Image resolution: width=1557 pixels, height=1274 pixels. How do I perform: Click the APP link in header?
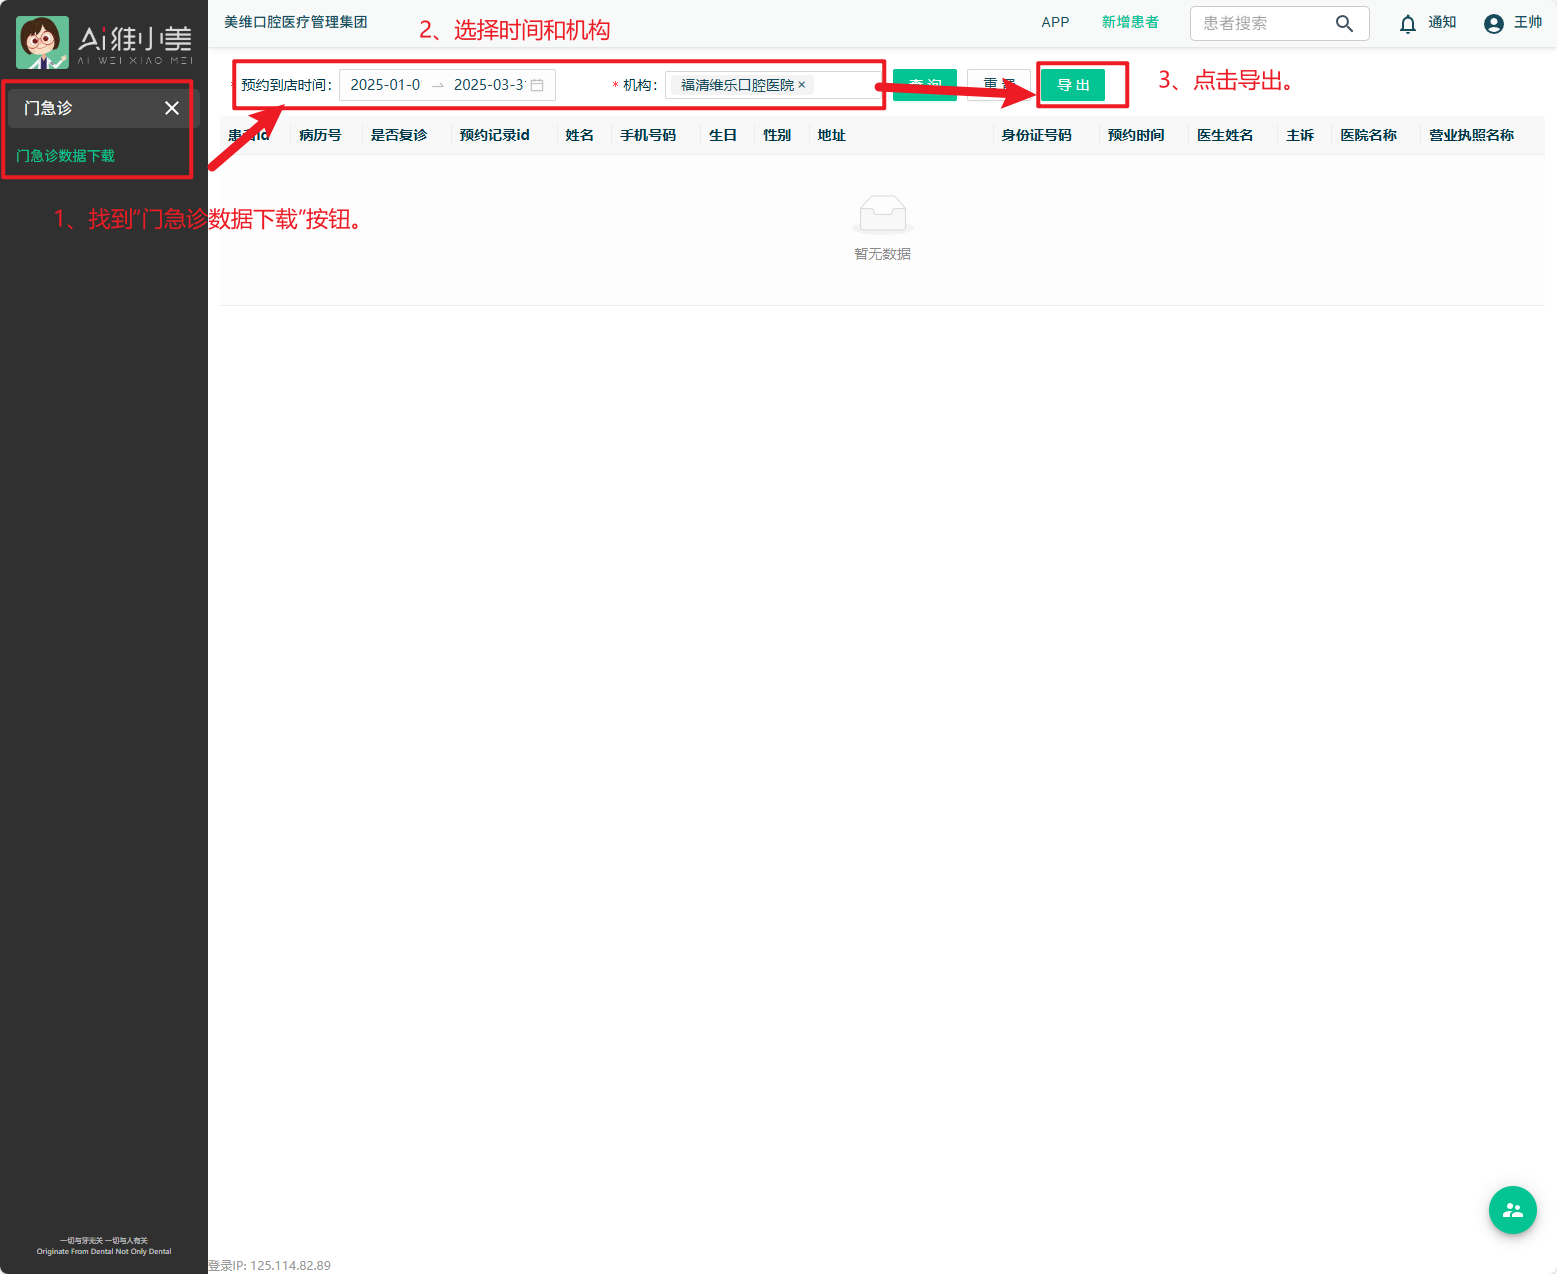1055,22
